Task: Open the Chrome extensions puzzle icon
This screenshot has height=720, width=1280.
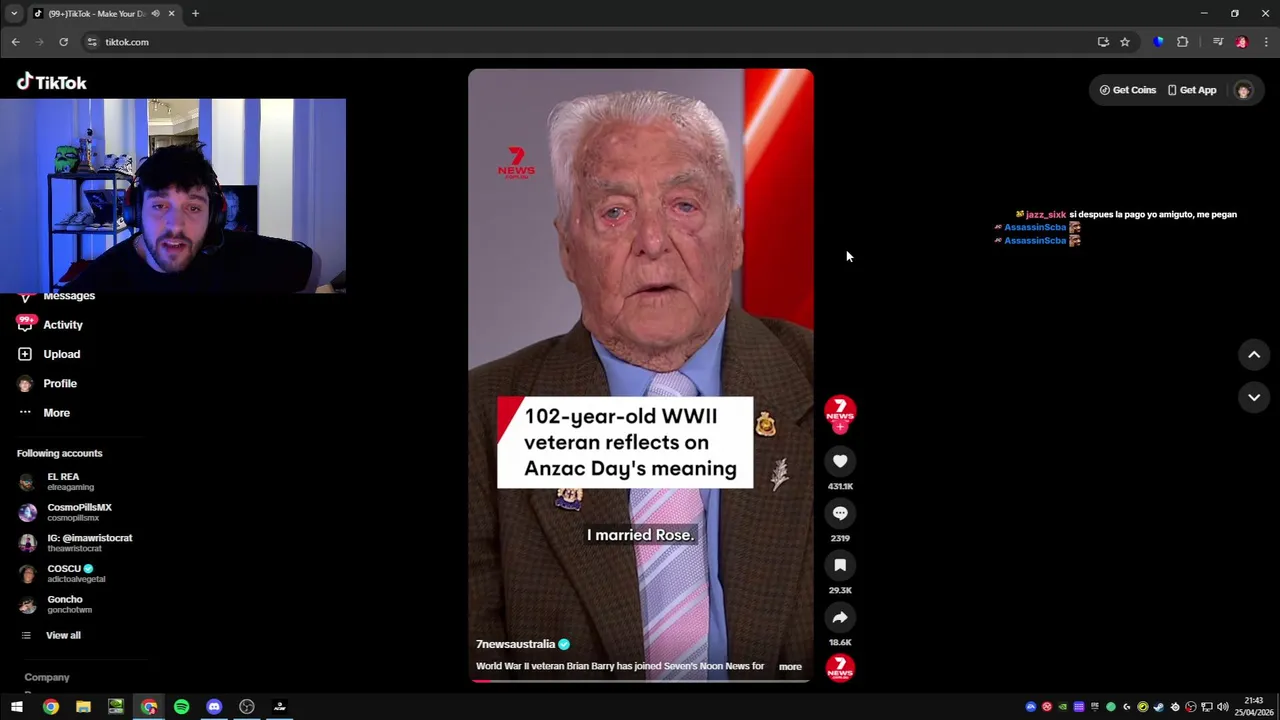Action: (1183, 42)
